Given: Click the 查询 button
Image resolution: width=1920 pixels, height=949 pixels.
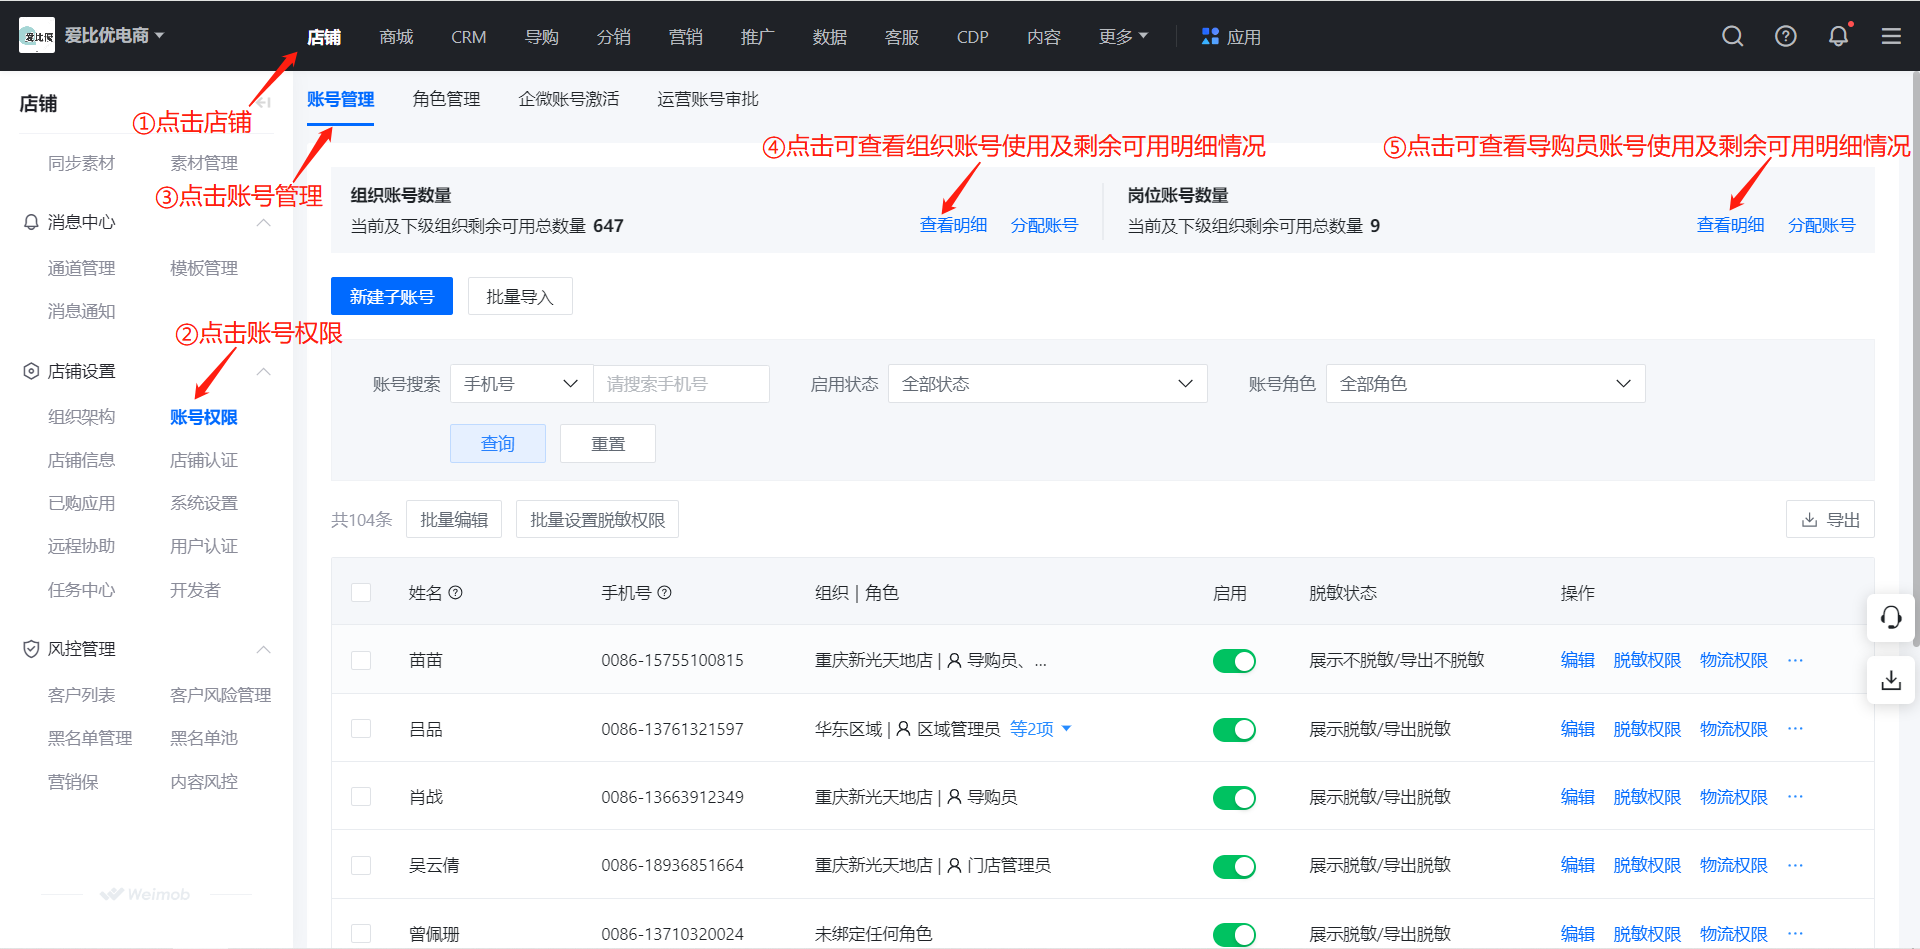Looking at the screenshot, I should coord(498,443).
